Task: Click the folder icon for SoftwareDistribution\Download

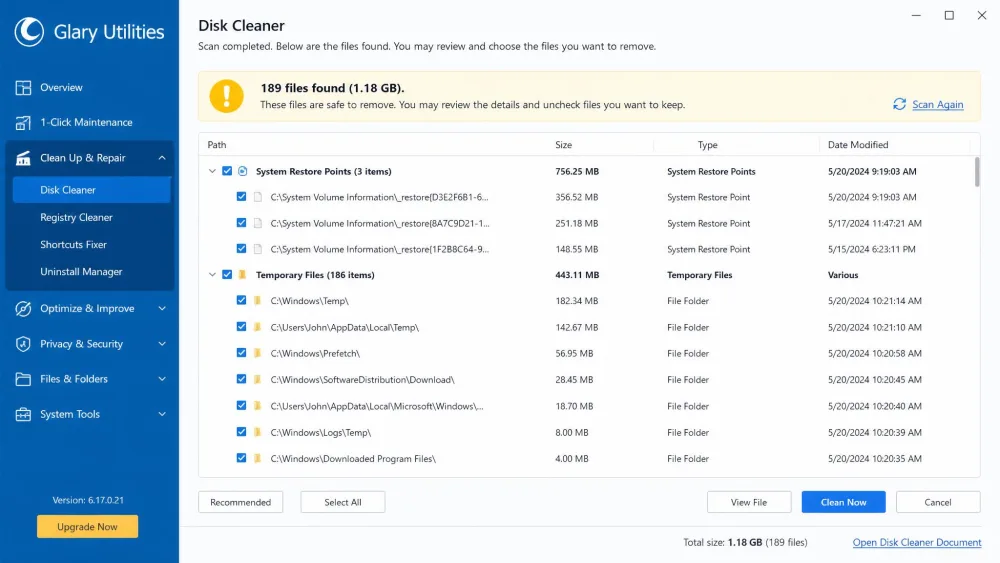Action: point(258,379)
